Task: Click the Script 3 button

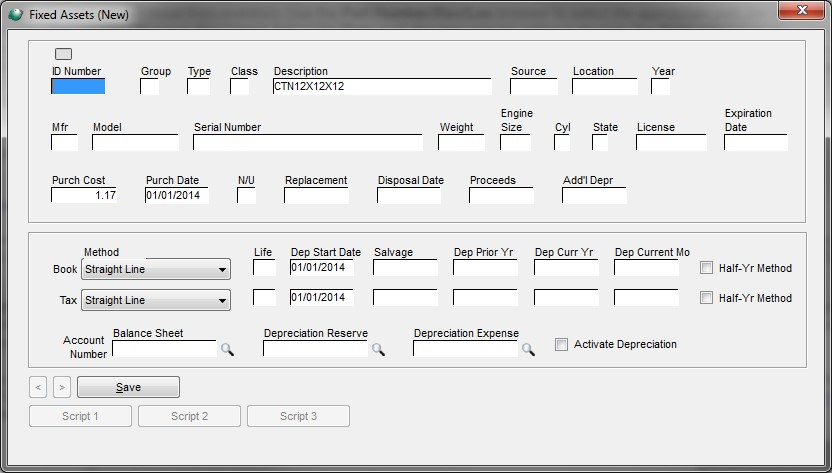Action: (298, 416)
